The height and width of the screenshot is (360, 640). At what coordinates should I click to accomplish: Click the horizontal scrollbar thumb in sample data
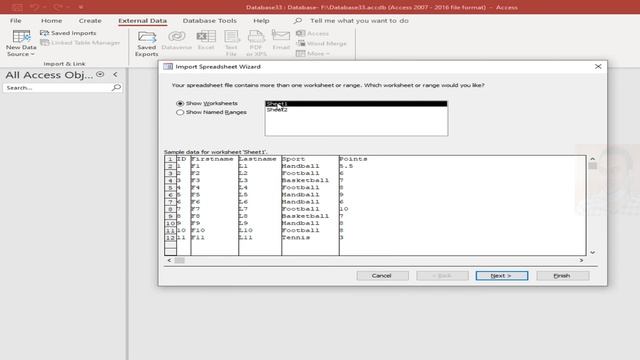tap(180, 260)
